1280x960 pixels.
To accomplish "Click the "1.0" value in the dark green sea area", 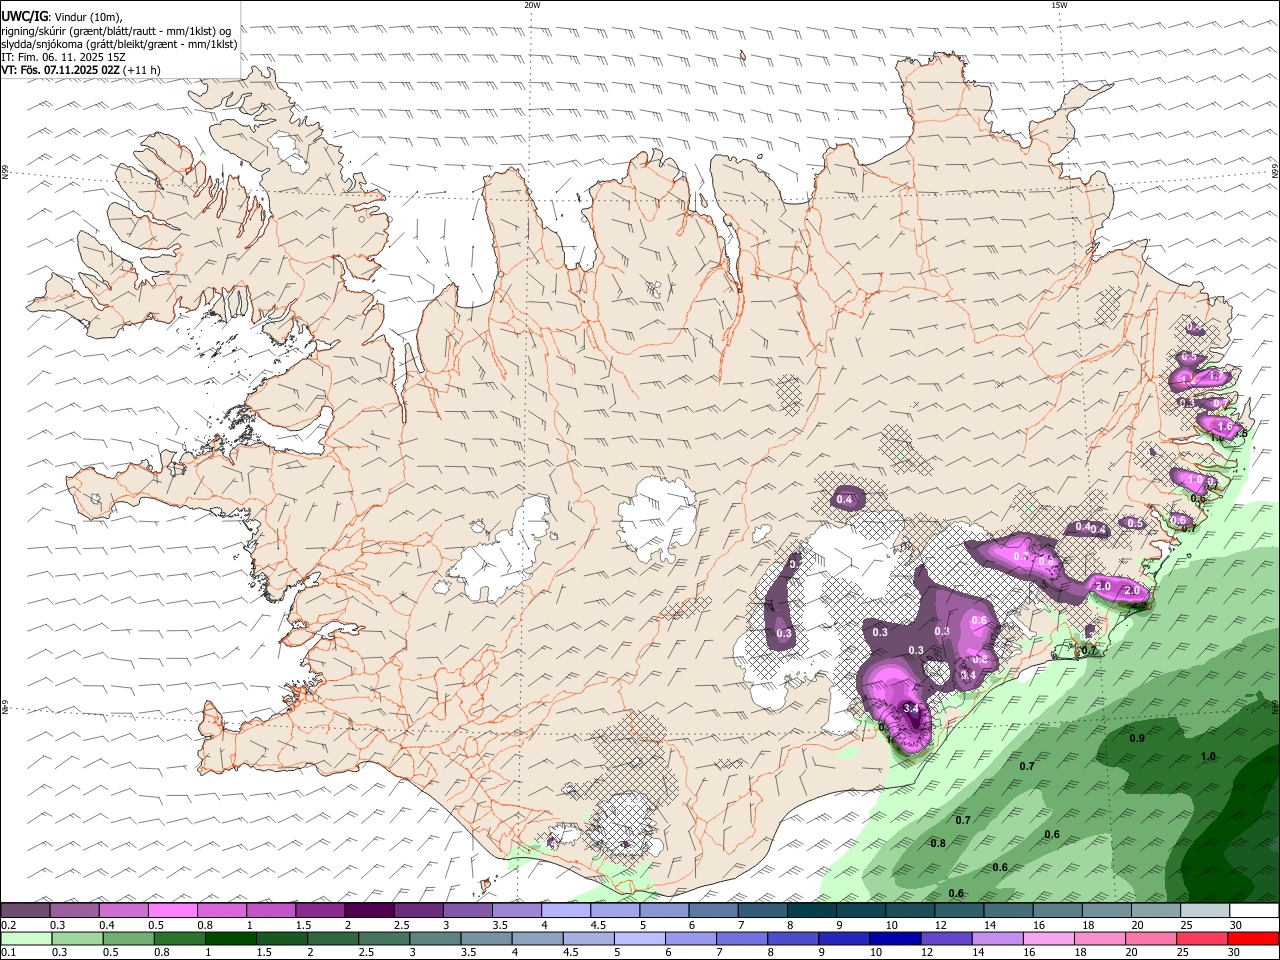I will click(1208, 757).
